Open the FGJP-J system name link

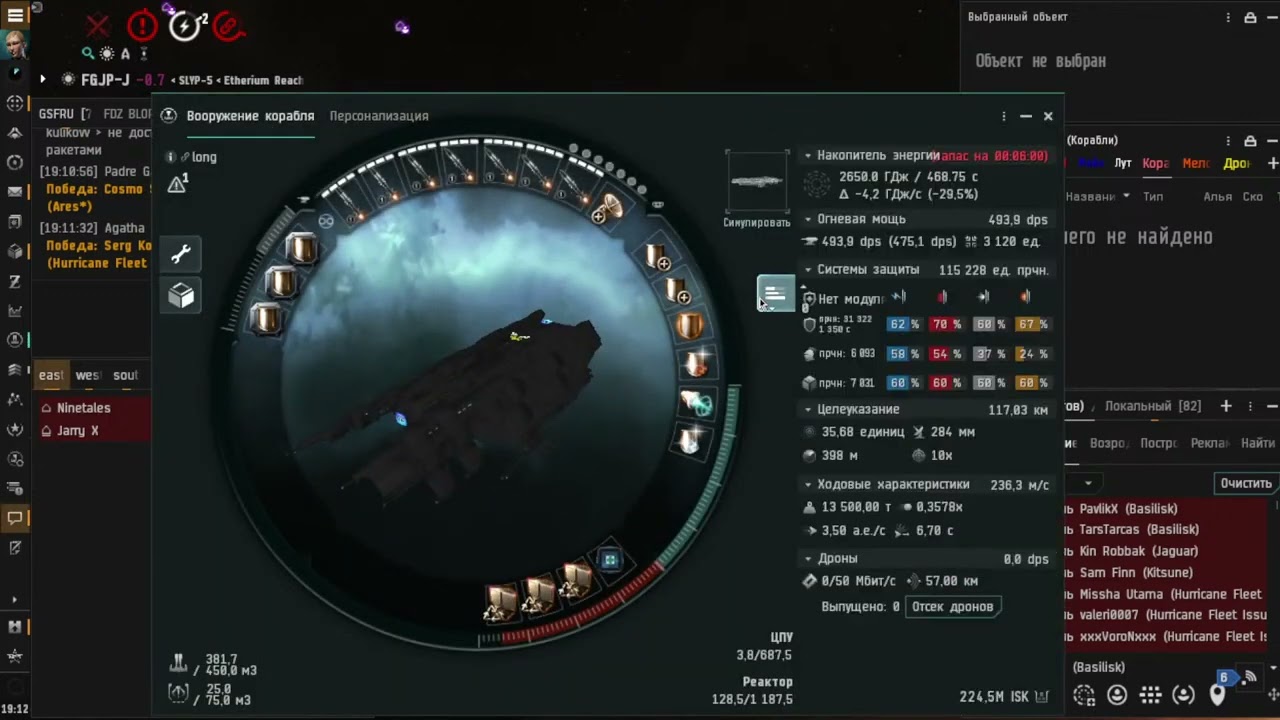(x=105, y=80)
